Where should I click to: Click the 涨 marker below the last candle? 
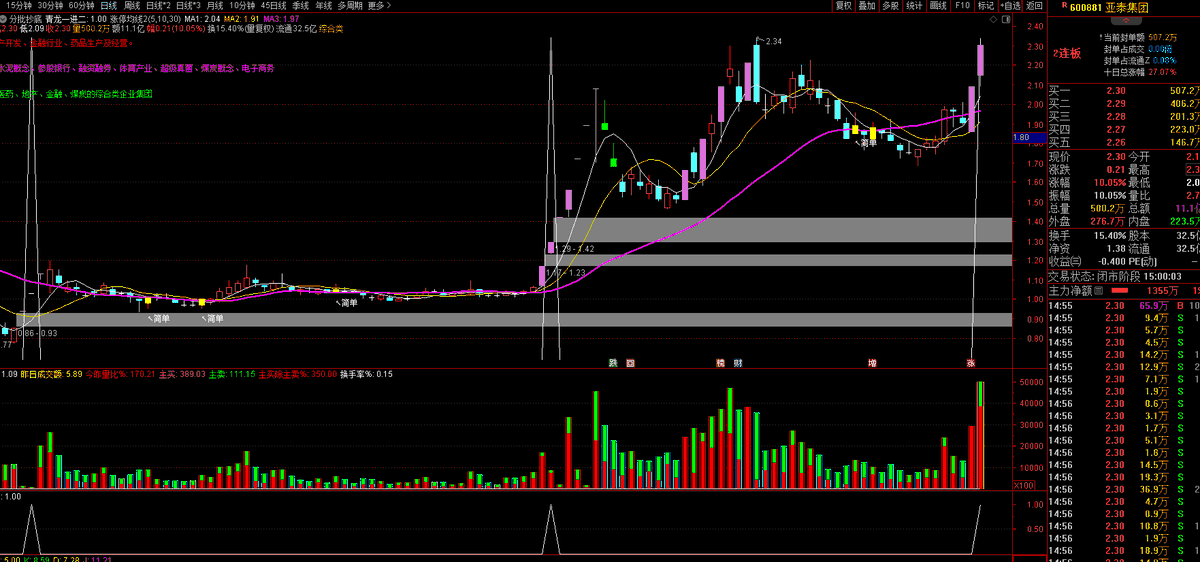tap(970, 362)
